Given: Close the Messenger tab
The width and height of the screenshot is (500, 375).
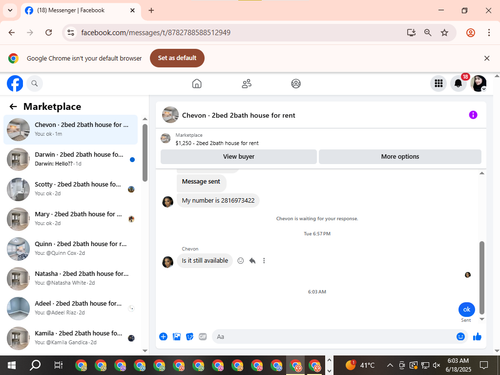Looking at the screenshot, I should pos(132,11).
